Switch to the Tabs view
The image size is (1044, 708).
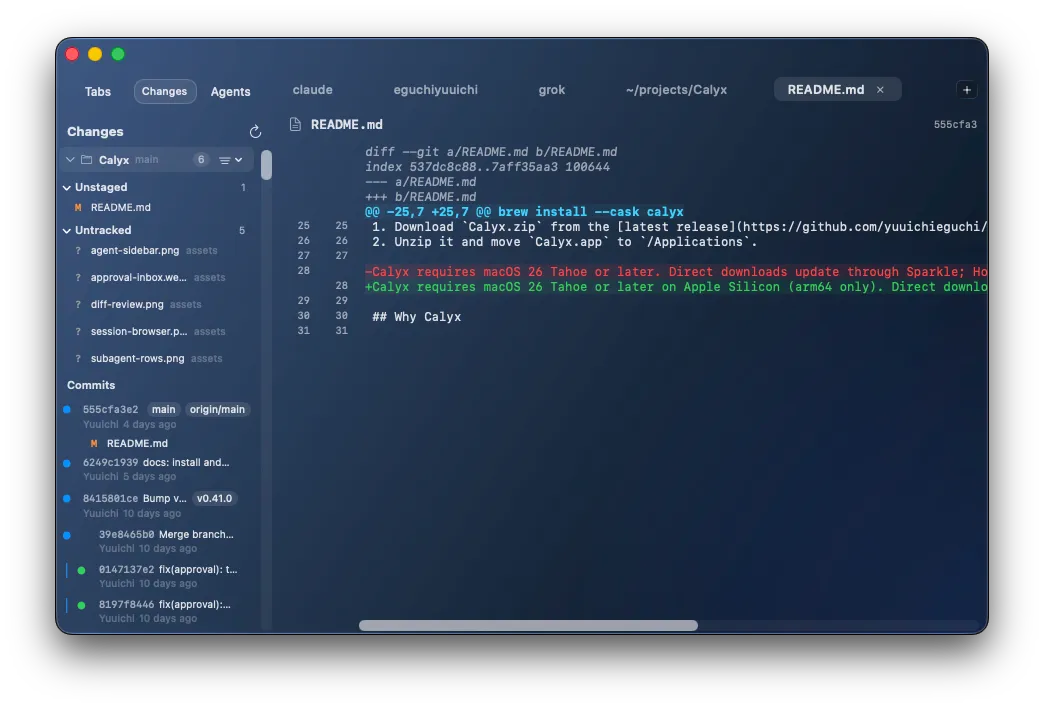click(98, 92)
